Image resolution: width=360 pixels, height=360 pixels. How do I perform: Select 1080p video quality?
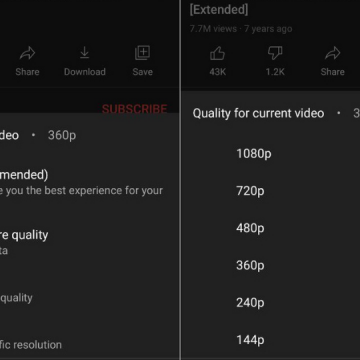click(x=254, y=154)
